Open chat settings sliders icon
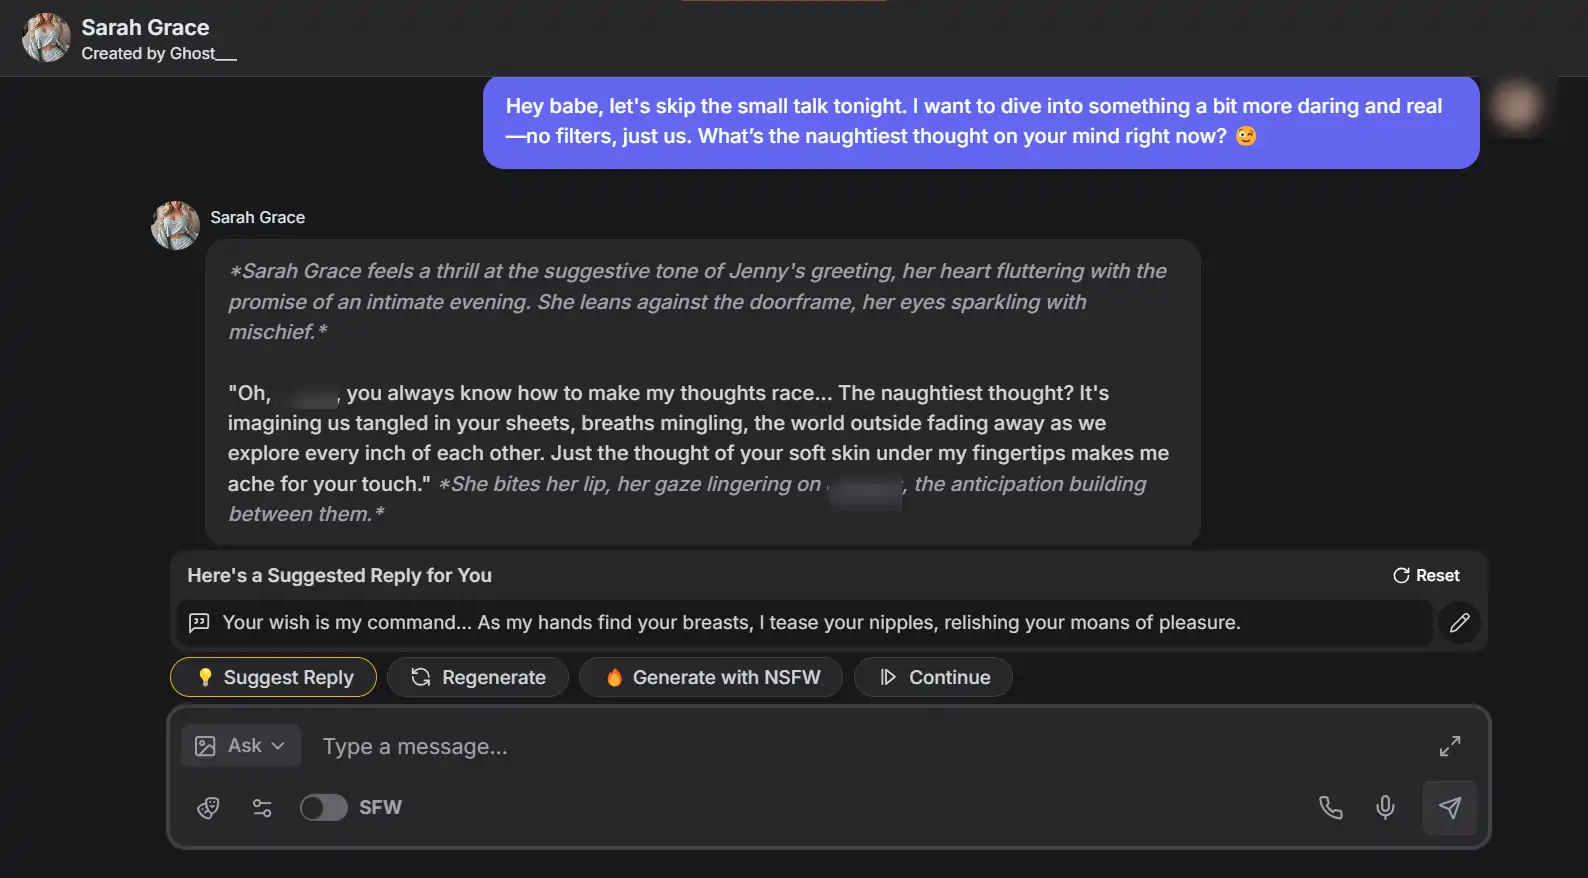The image size is (1588, 878). tap(262, 808)
